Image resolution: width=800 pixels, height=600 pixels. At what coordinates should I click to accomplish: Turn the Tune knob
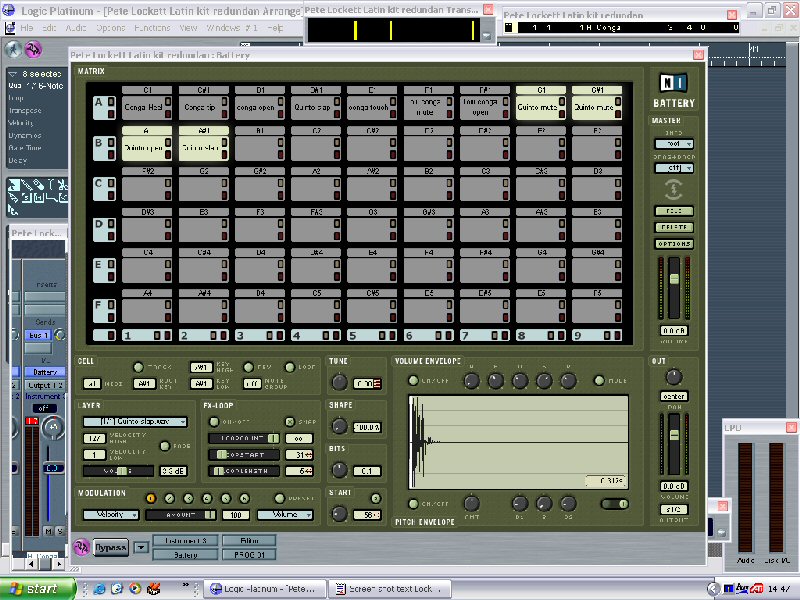tap(340, 383)
